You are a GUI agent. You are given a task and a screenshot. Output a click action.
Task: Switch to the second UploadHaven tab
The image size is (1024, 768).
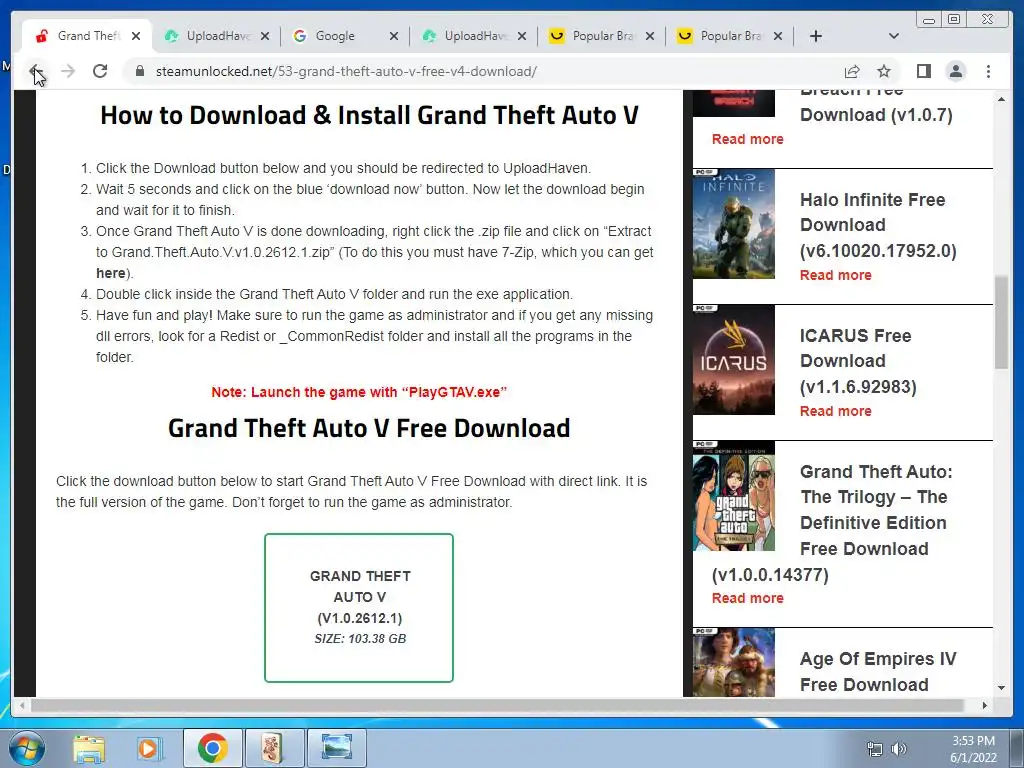pyautogui.click(x=473, y=36)
